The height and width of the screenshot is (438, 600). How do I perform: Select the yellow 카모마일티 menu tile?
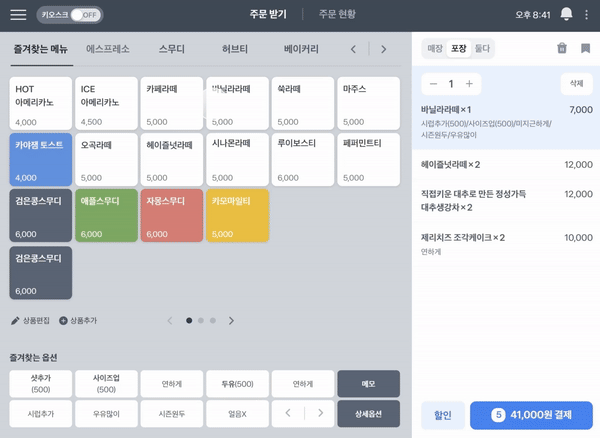(236, 215)
